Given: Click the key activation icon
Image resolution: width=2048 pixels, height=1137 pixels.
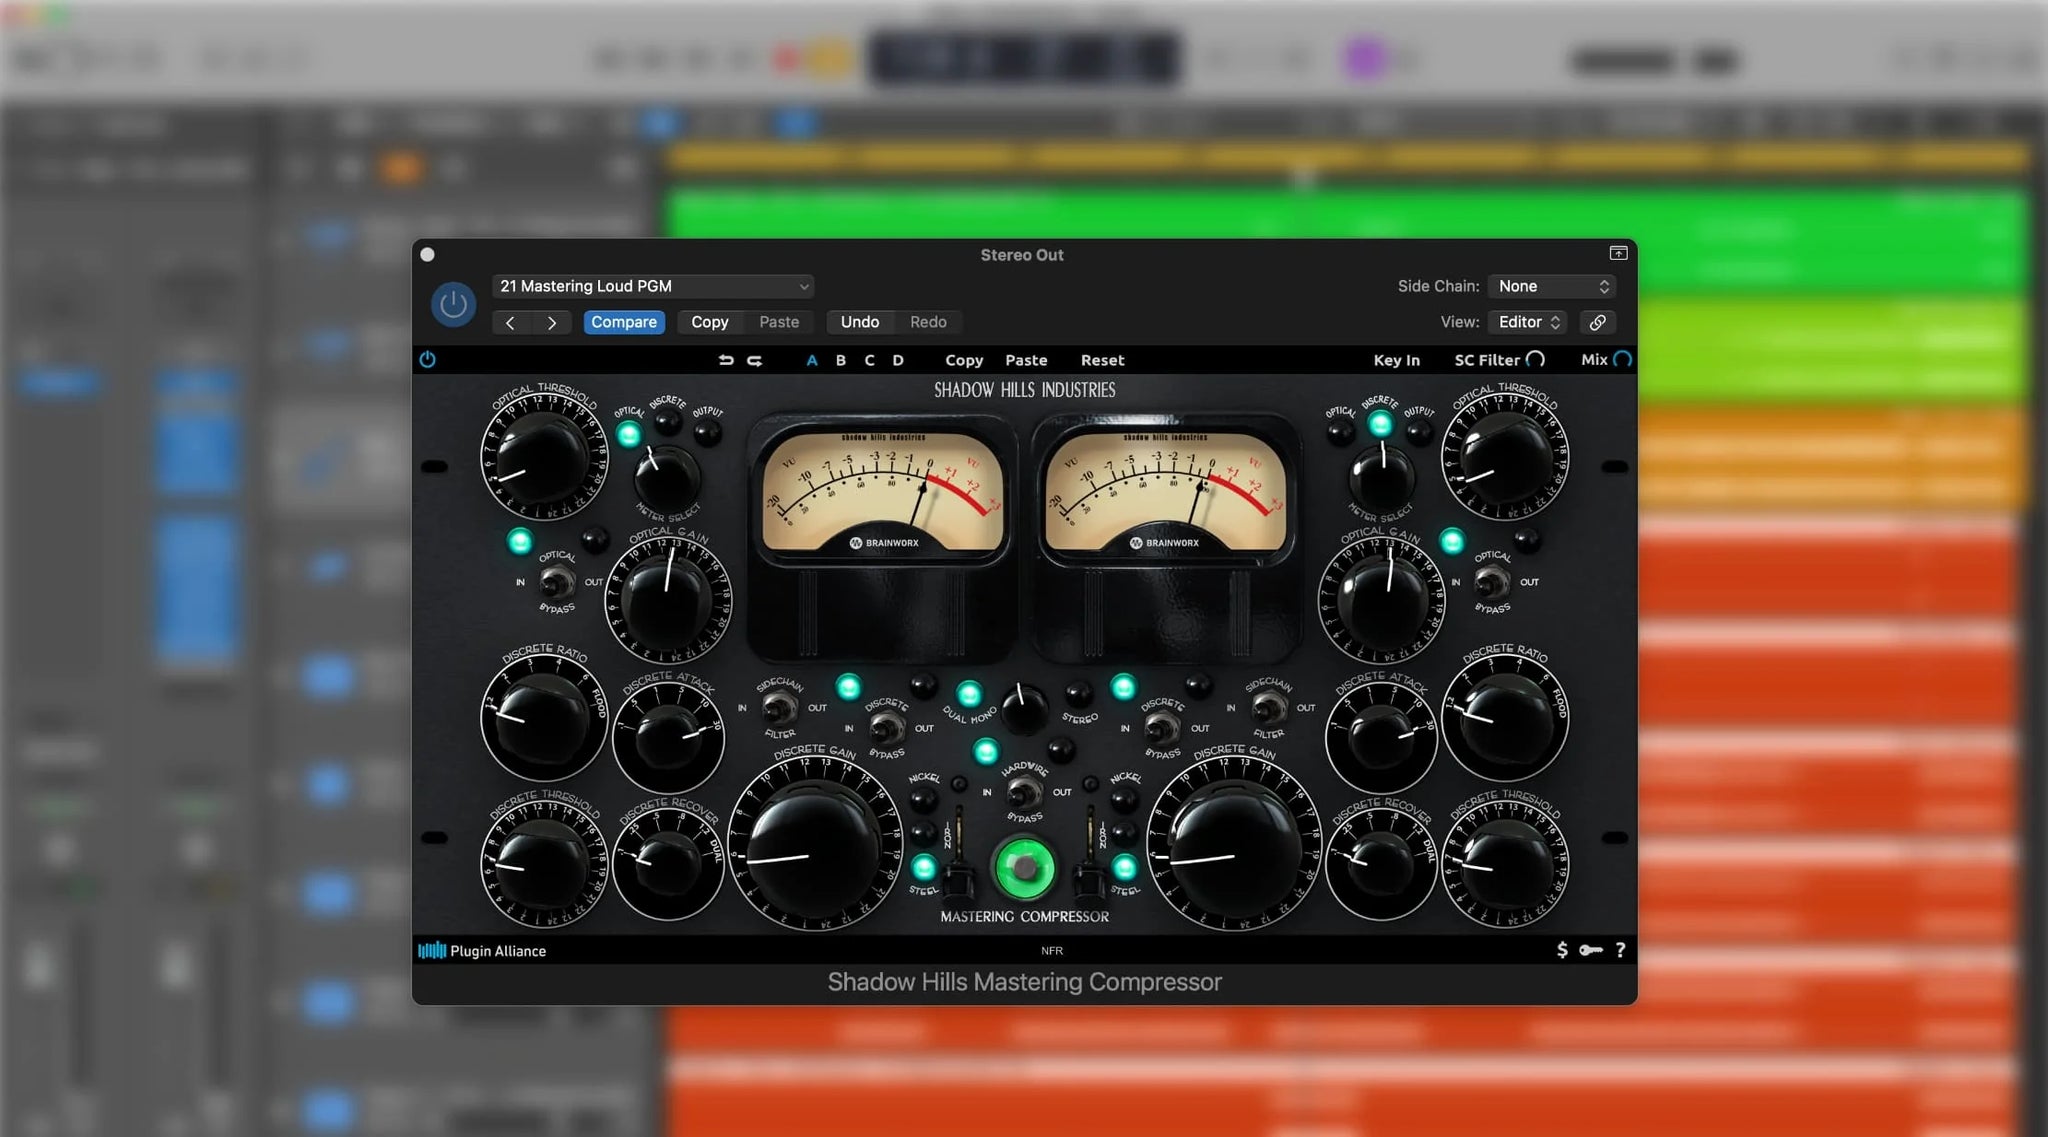Looking at the screenshot, I should pos(1591,950).
